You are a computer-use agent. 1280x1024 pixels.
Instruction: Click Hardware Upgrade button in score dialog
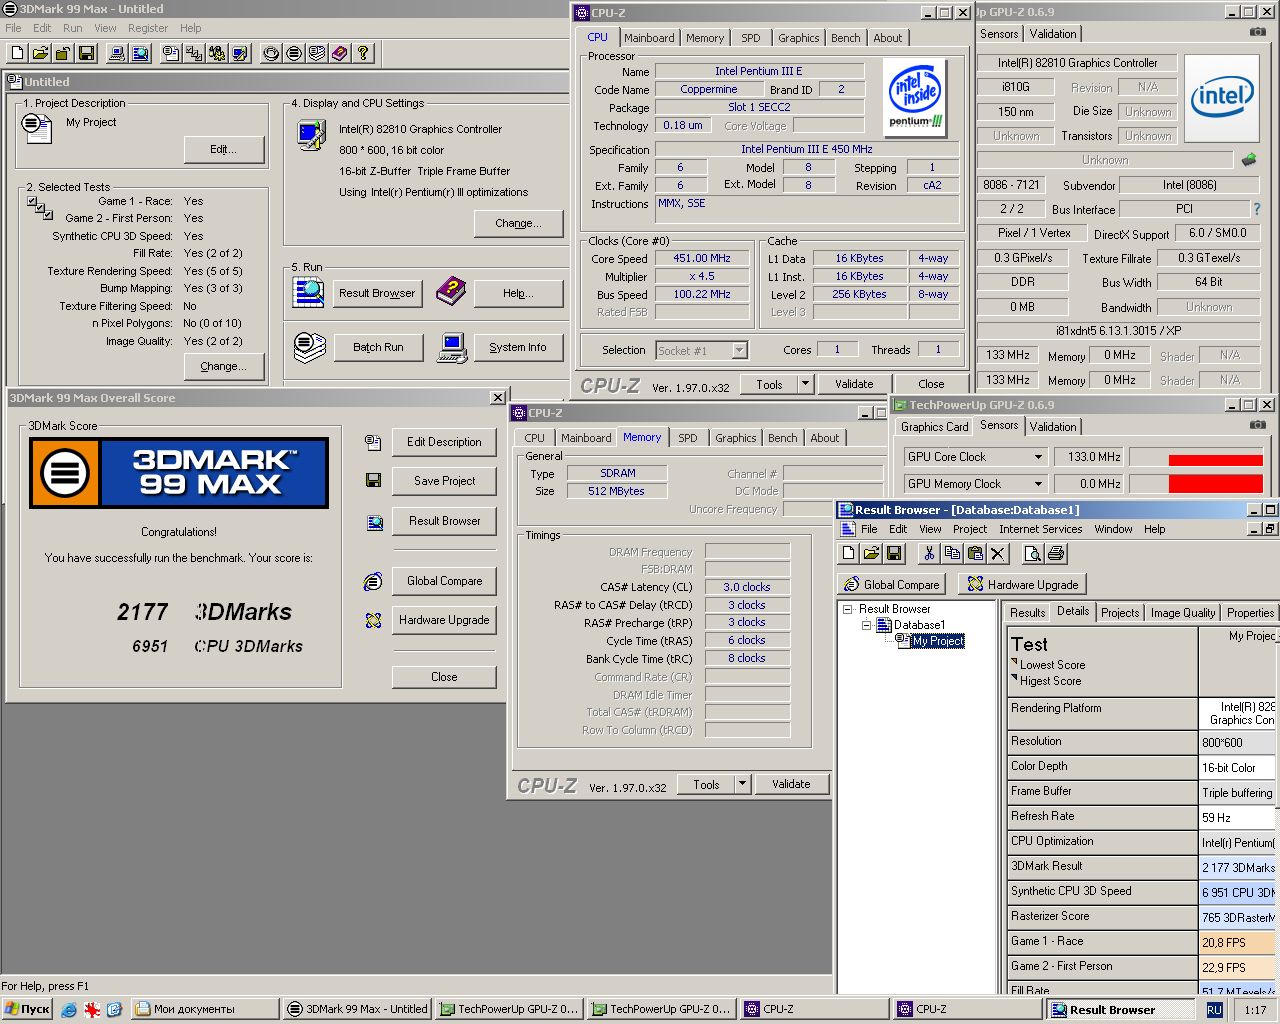click(x=445, y=620)
